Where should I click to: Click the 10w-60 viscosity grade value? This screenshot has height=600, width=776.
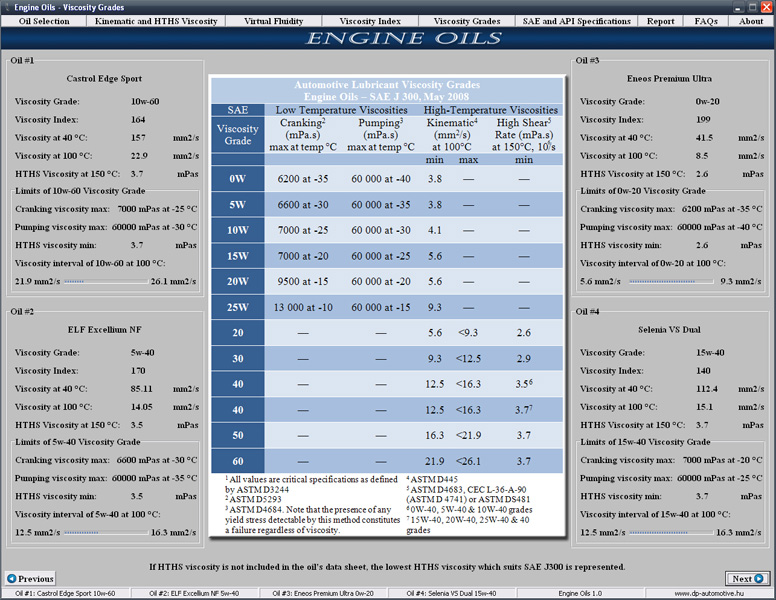[145, 101]
